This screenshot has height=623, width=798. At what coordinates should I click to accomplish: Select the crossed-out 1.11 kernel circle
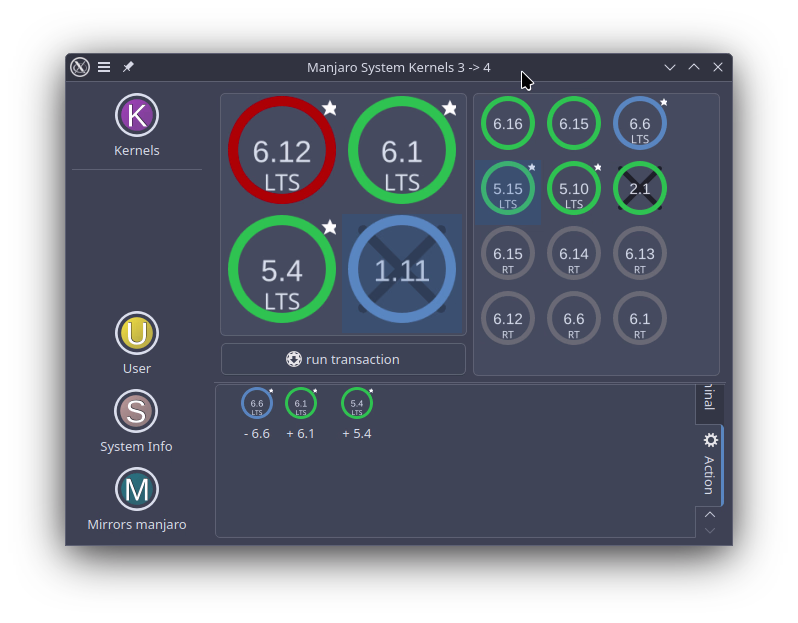(402, 269)
